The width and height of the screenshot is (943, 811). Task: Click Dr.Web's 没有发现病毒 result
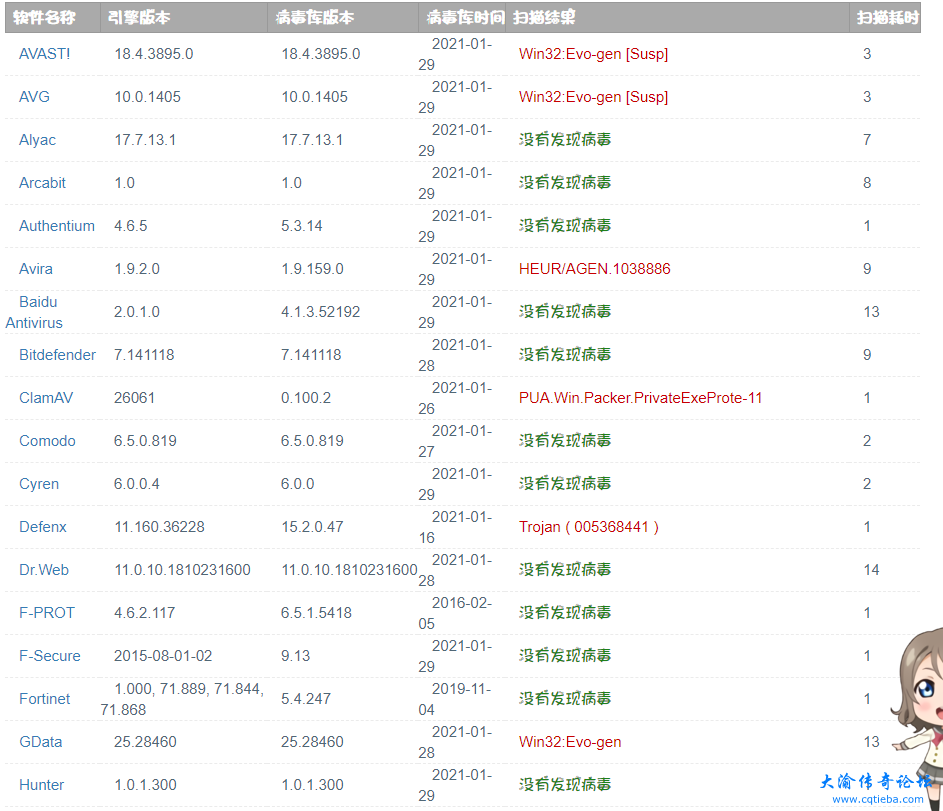click(565, 569)
